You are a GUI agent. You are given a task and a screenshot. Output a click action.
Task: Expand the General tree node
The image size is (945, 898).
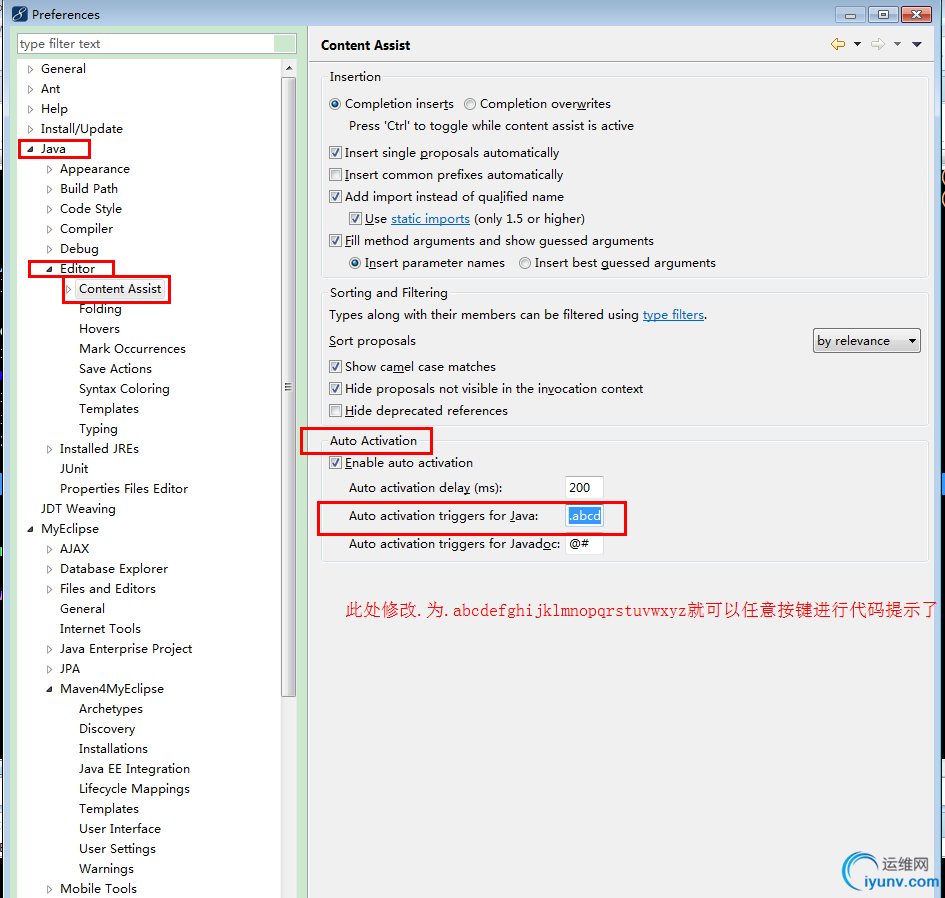(x=30, y=69)
